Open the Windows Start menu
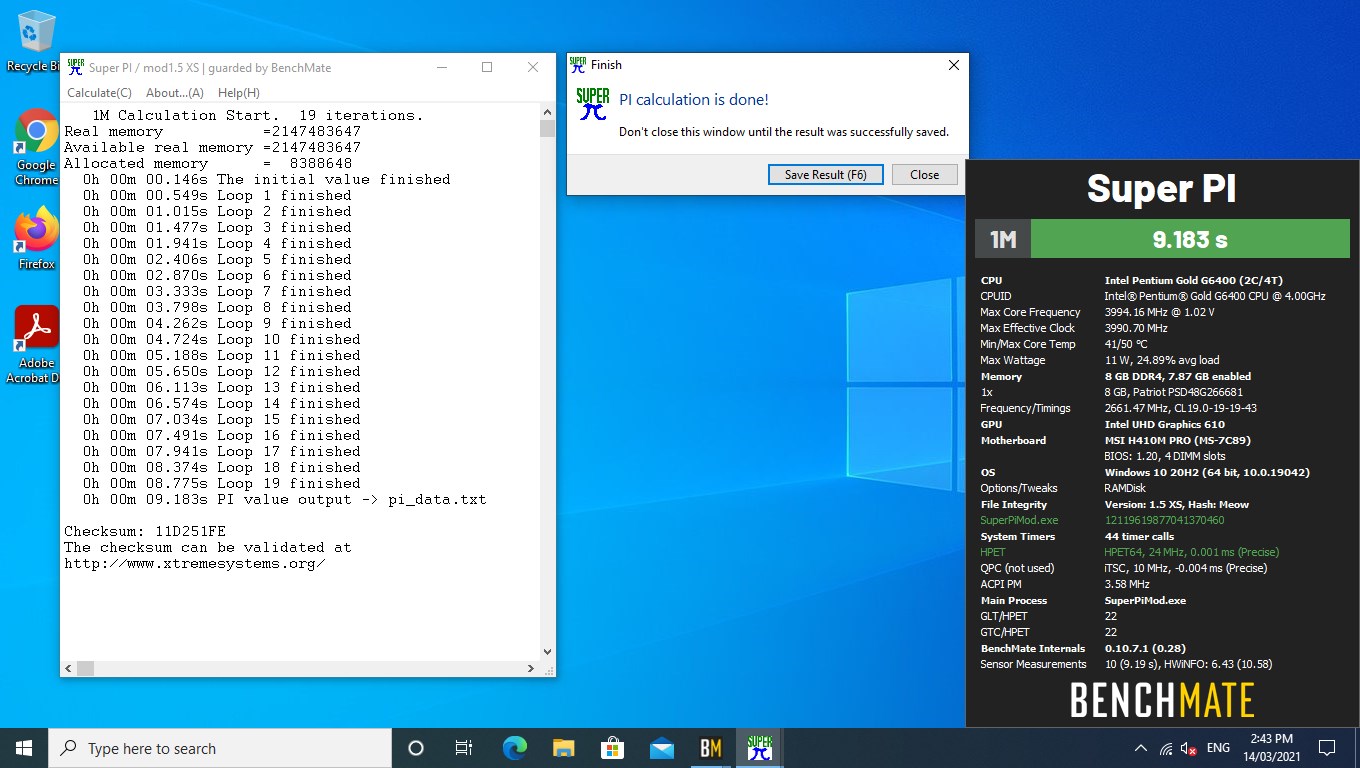 coord(24,748)
